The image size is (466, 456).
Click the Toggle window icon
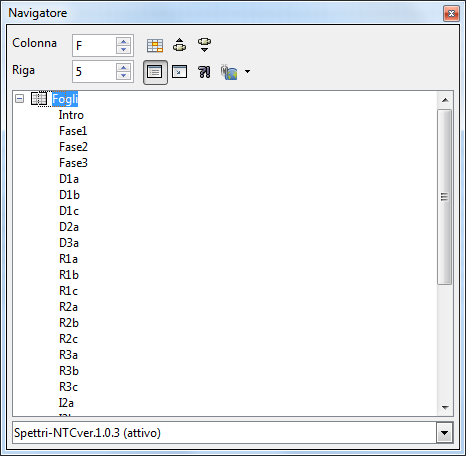pyautogui.click(x=180, y=72)
